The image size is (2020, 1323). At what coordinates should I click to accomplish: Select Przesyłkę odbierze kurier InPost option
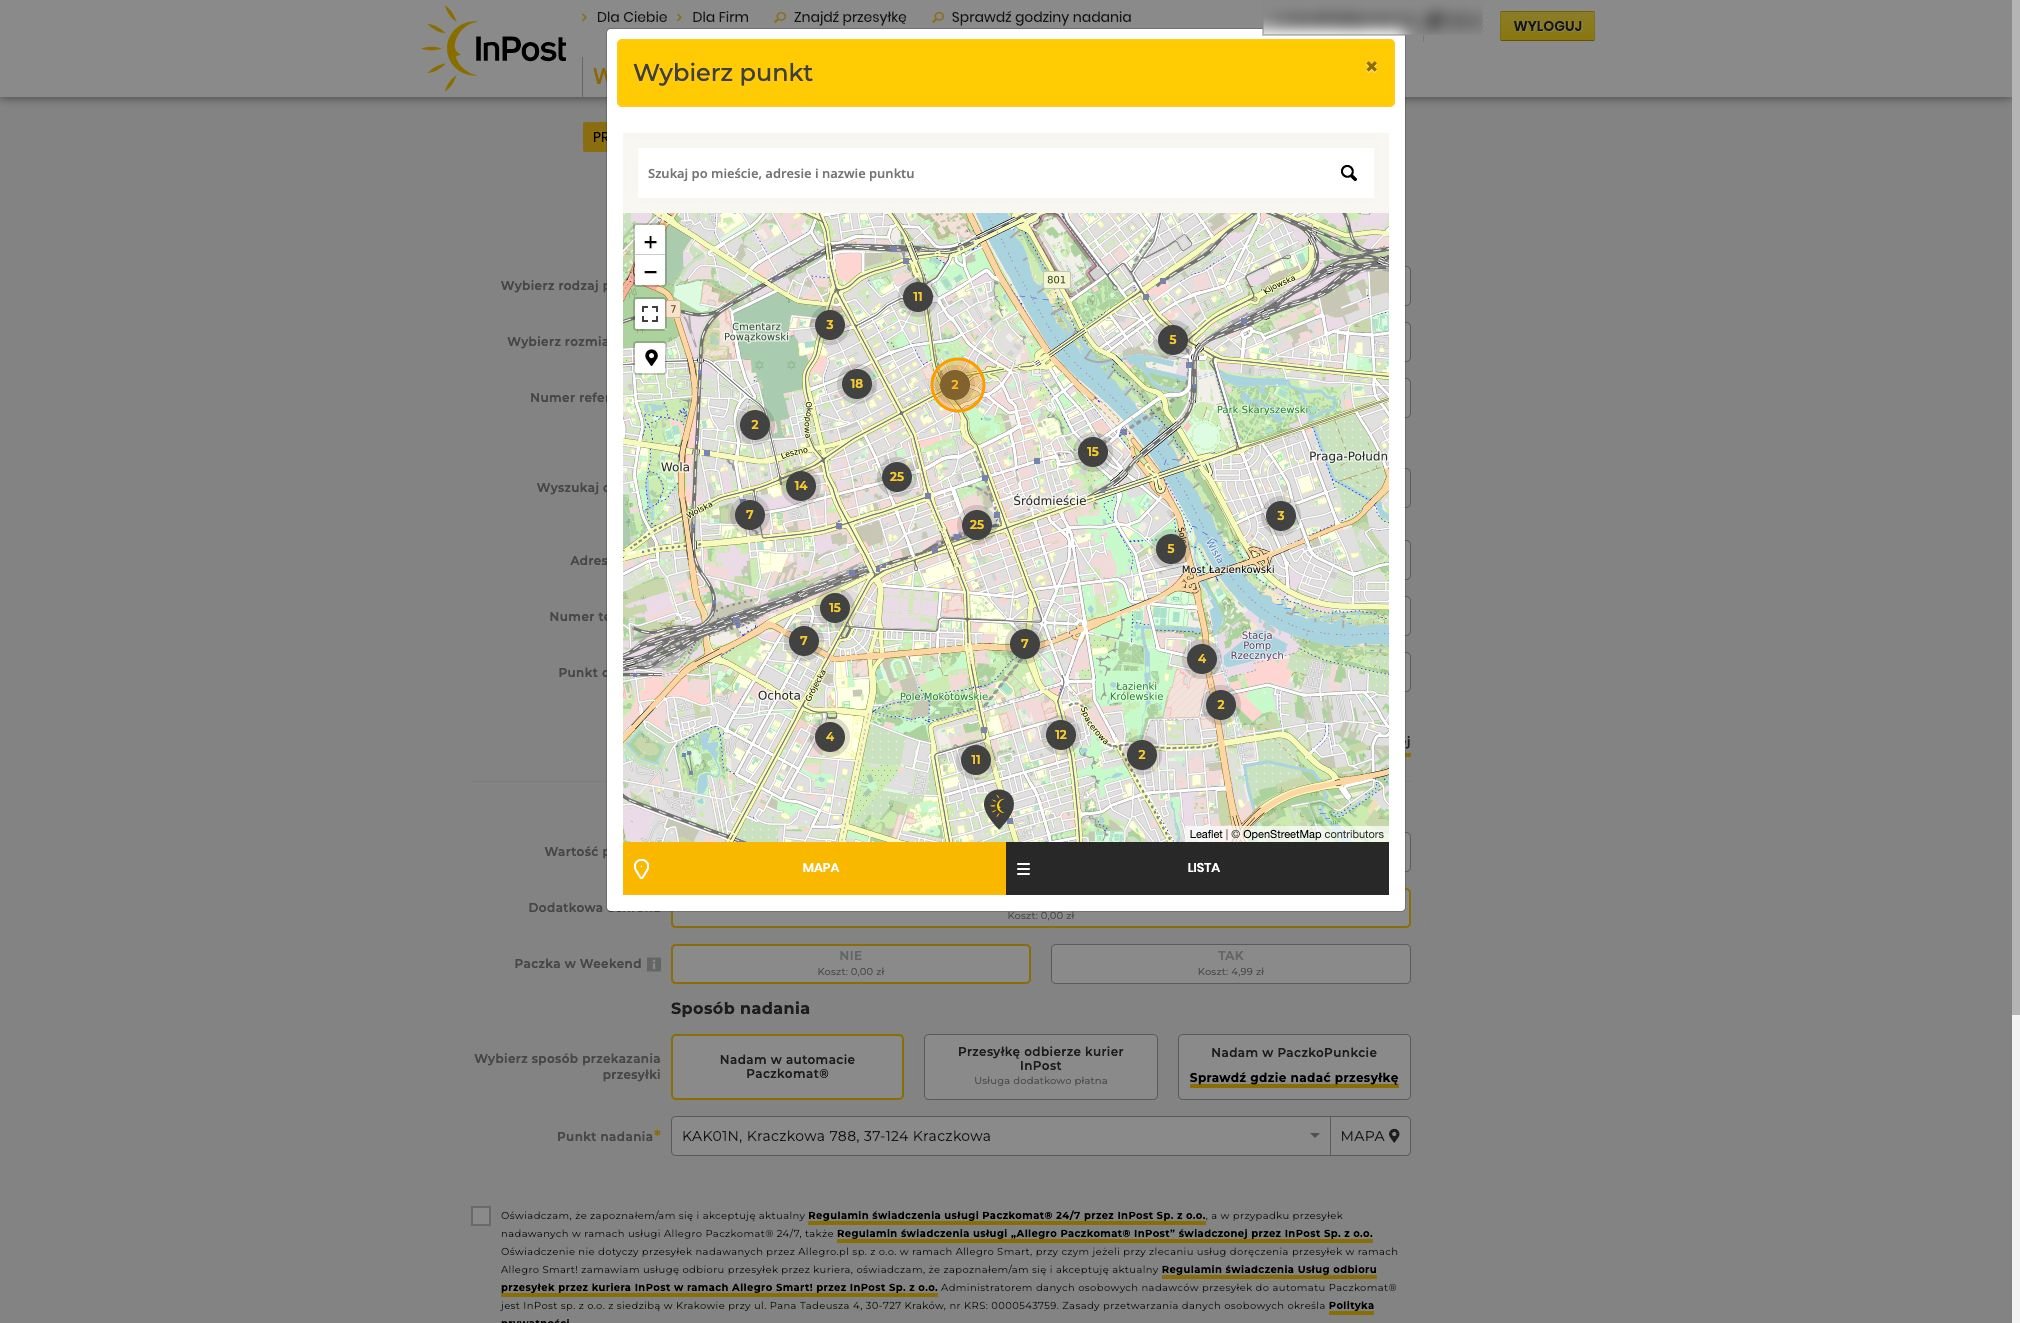[1041, 1067]
